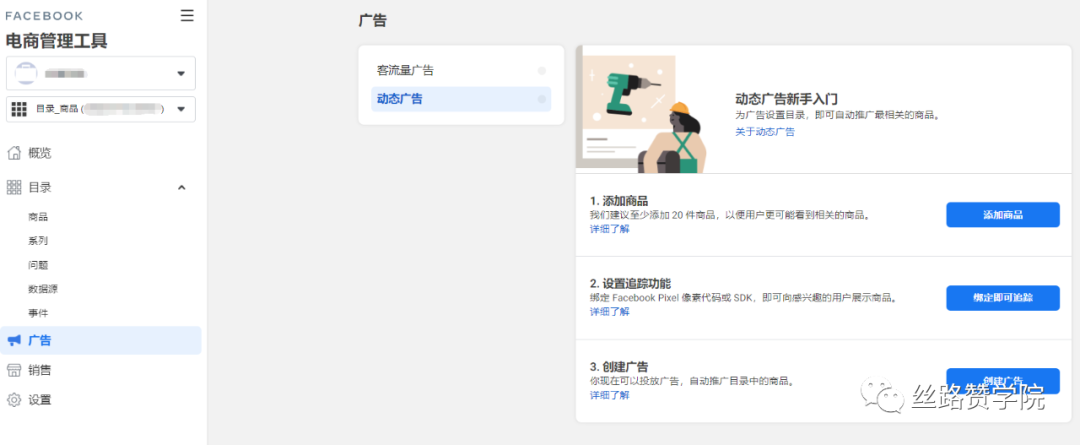Click the 添加商品 button
This screenshot has height=445, width=1080.
(x=1003, y=215)
